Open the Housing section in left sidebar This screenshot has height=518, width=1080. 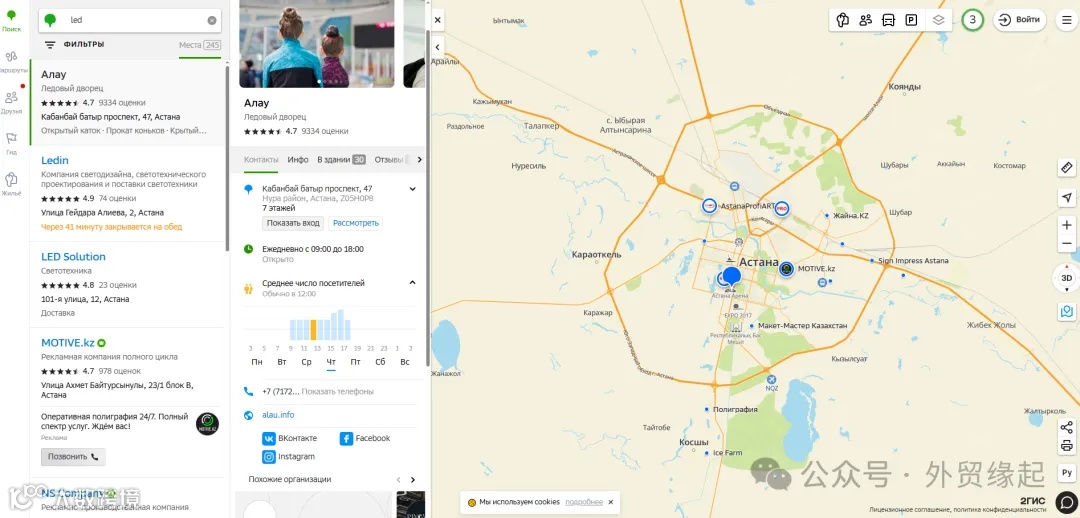click(11, 184)
